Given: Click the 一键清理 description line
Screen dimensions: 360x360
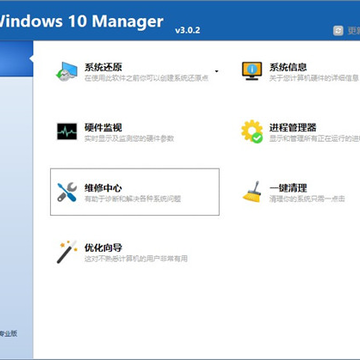Looking at the screenshot, I should coord(307,199).
